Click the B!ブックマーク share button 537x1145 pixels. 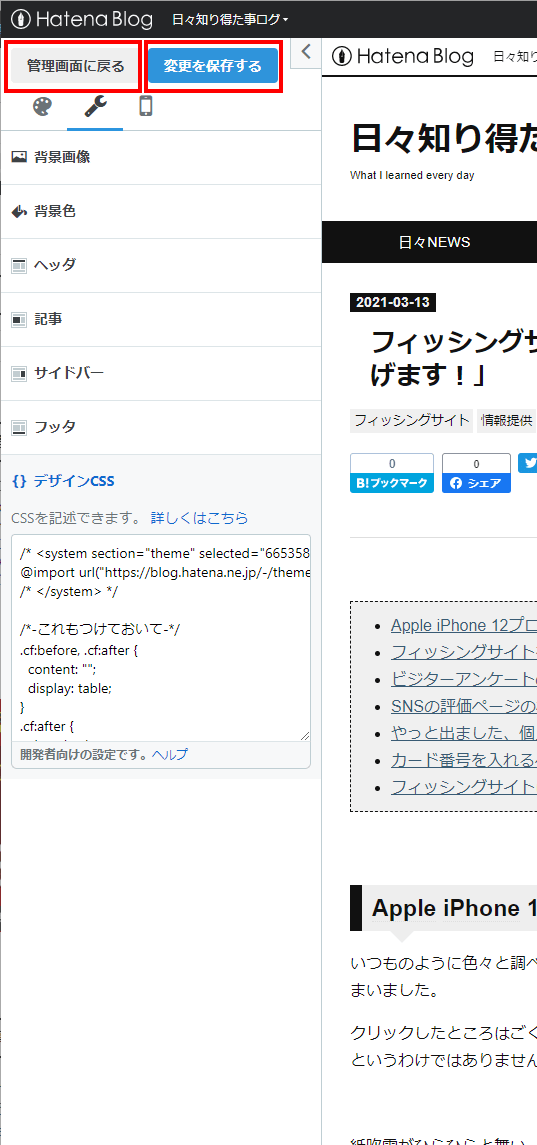click(392, 473)
